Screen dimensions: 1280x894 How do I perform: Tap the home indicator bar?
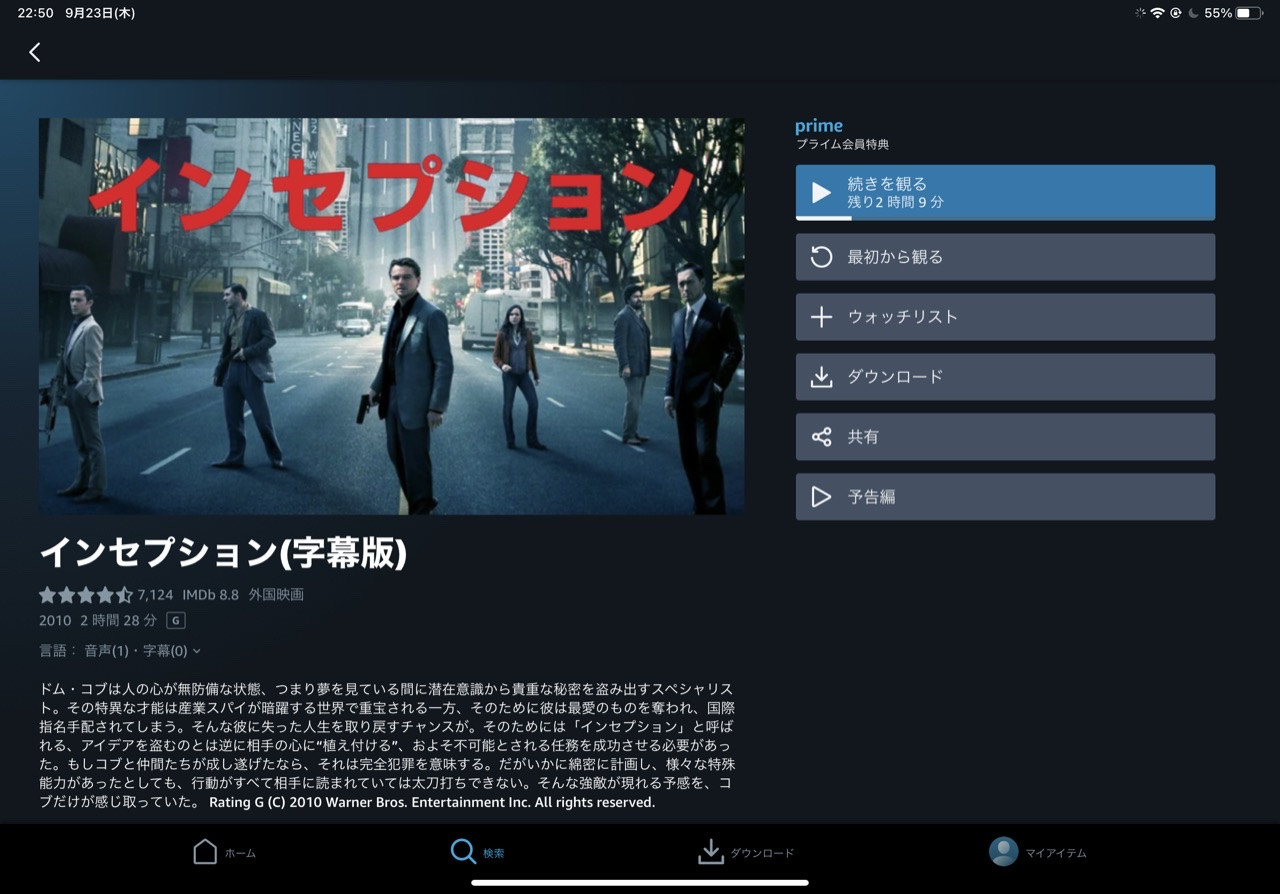point(640,883)
